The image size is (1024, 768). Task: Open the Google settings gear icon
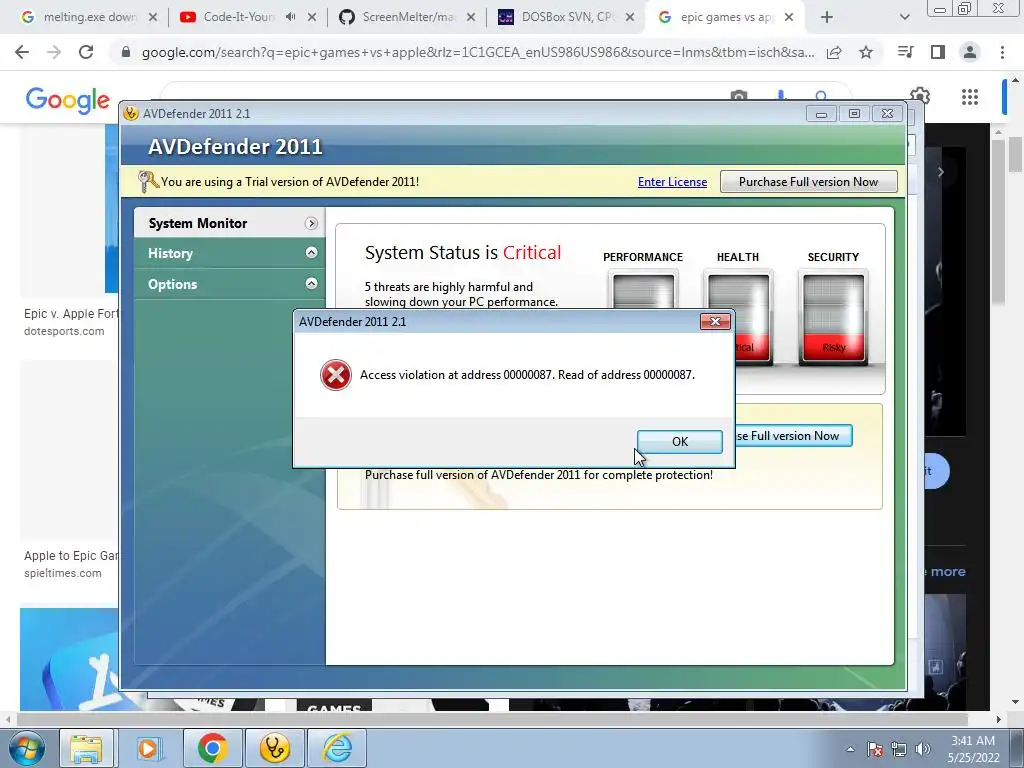click(920, 96)
